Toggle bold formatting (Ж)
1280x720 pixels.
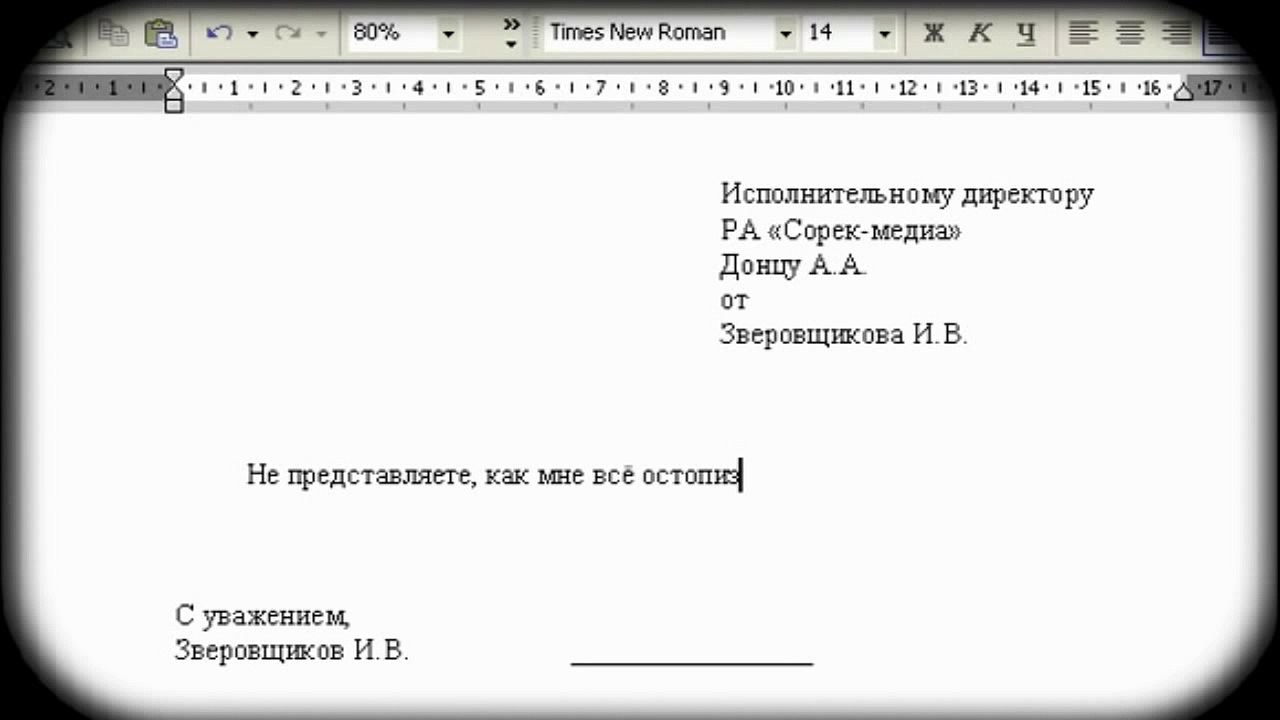click(x=934, y=33)
